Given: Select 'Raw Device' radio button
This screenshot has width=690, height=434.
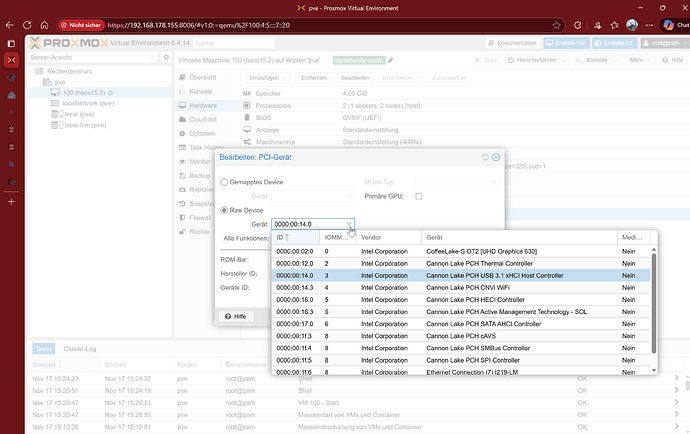Looking at the screenshot, I should (224, 210).
